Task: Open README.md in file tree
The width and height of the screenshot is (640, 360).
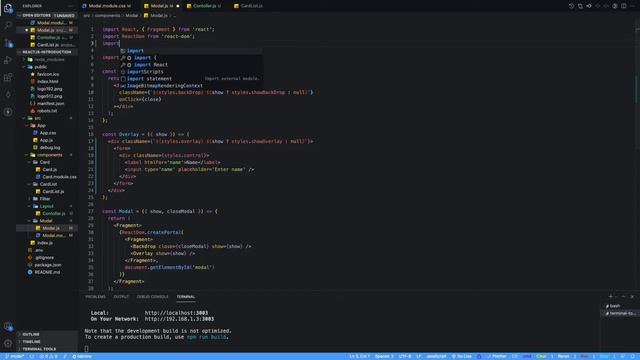Action: tap(47, 272)
